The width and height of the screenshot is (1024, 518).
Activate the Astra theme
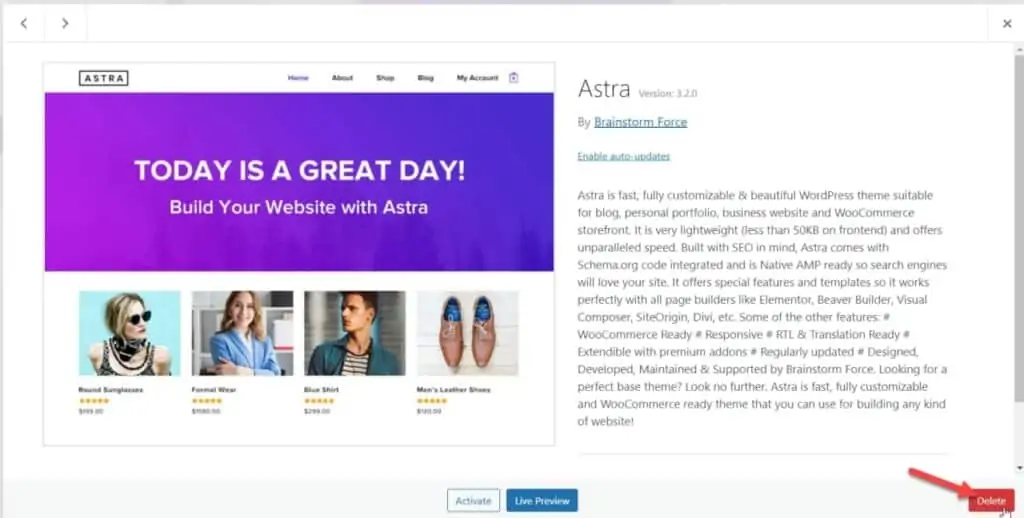coord(473,501)
